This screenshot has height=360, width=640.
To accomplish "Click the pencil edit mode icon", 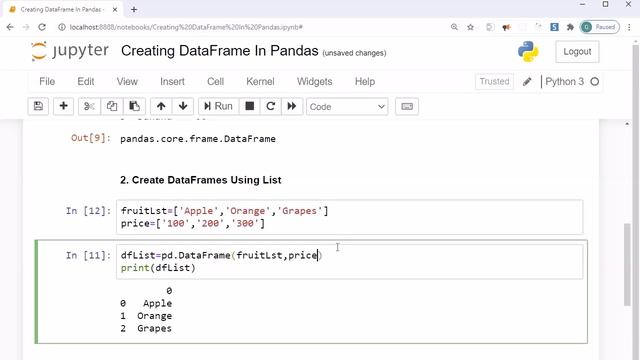I will [527, 82].
